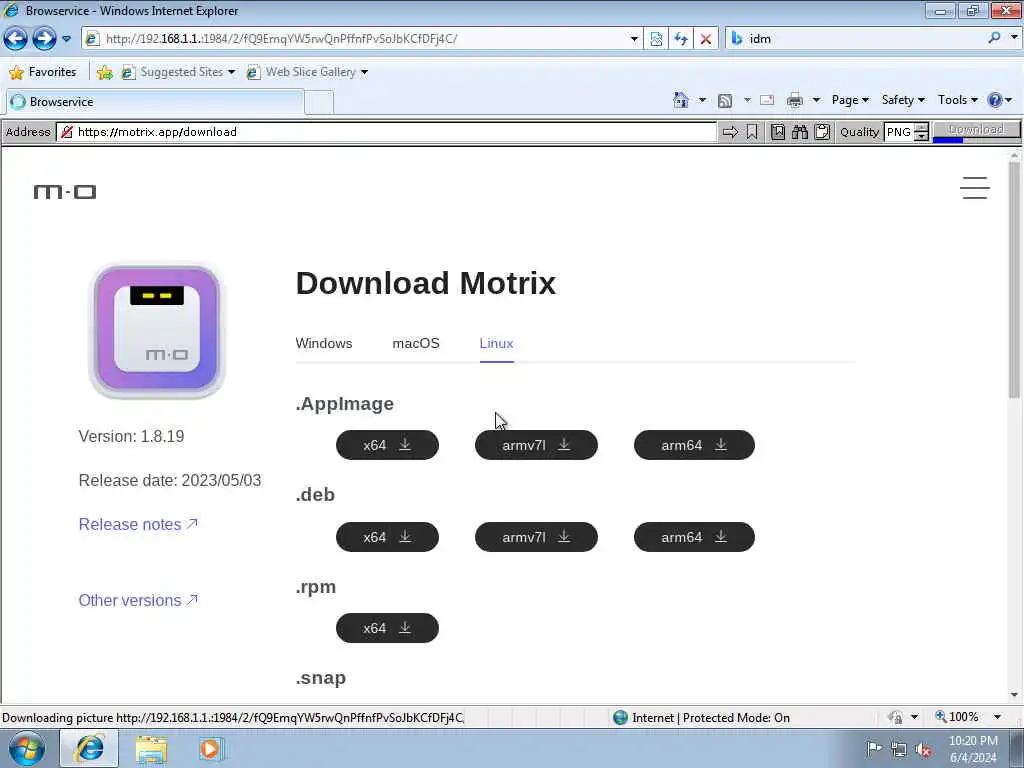Open the Windows Start orb

tap(27, 748)
